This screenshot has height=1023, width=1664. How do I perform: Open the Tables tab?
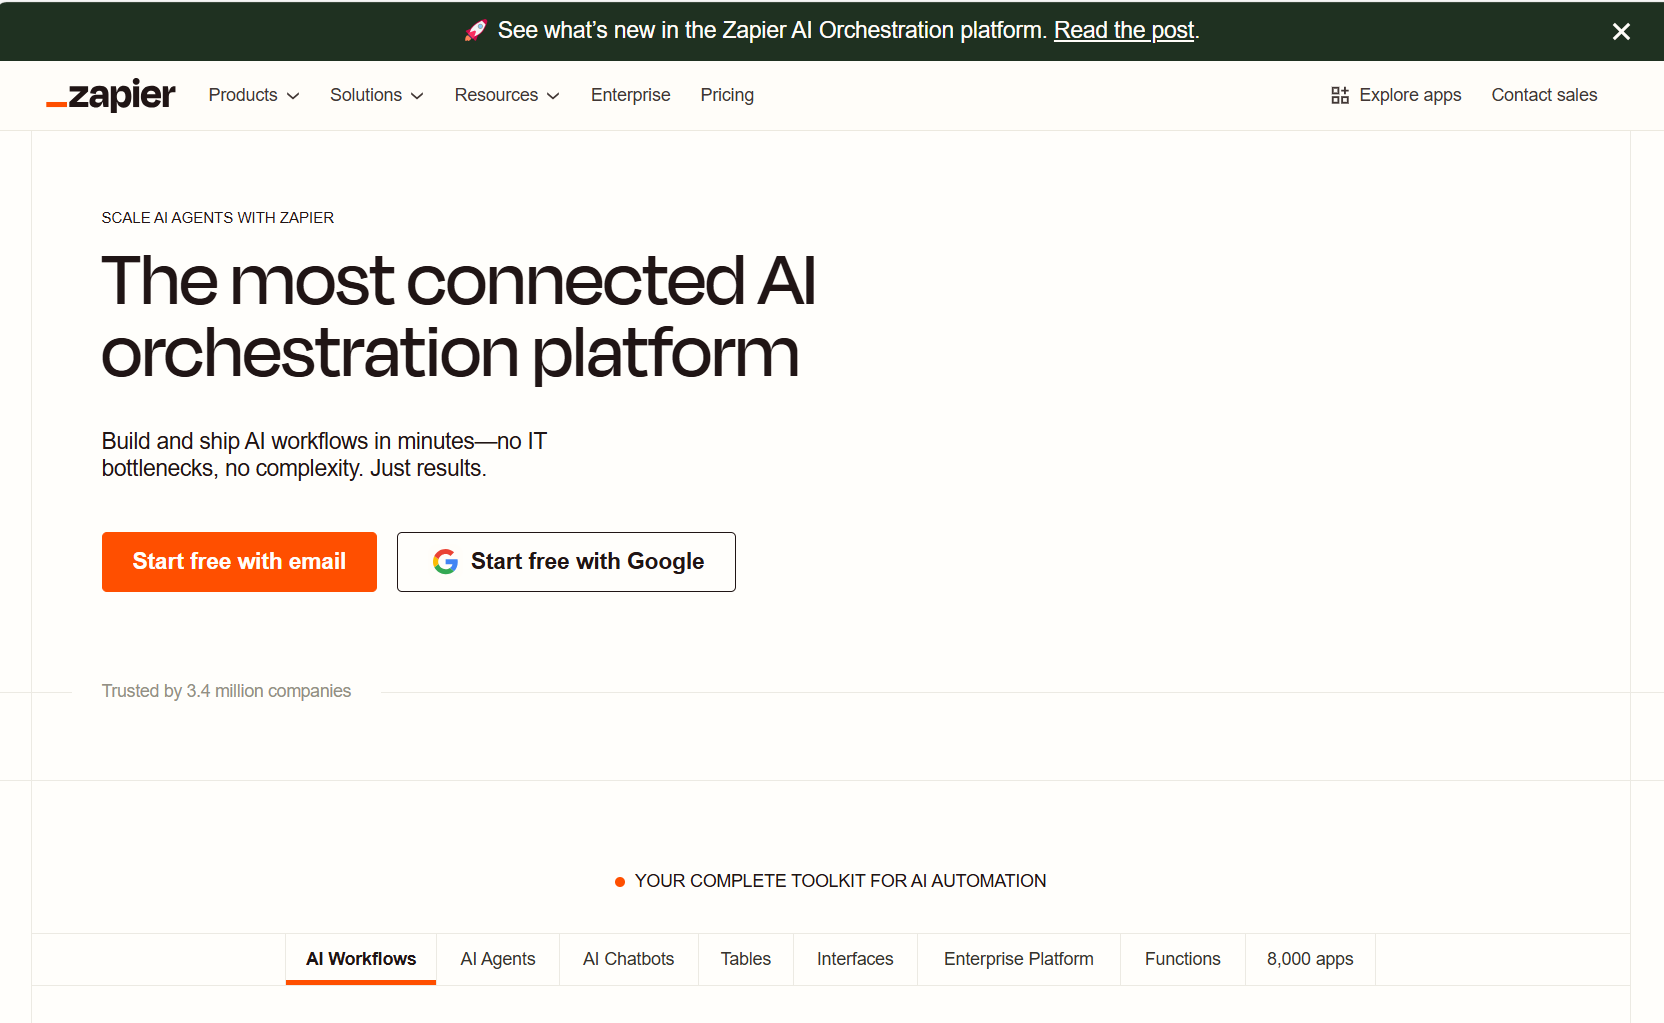pos(746,959)
